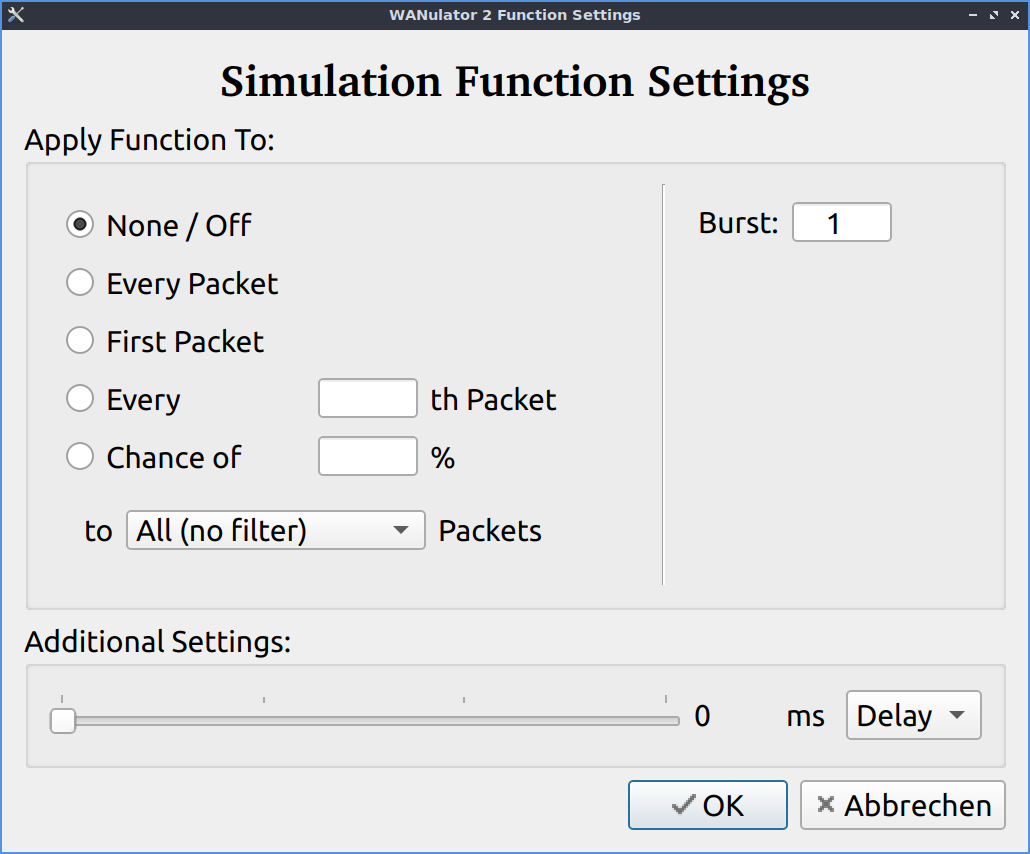Click the WANulator app icon in titlebar
Image resolution: width=1030 pixels, height=854 pixels.
pyautogui.click(x=15, y=15)
